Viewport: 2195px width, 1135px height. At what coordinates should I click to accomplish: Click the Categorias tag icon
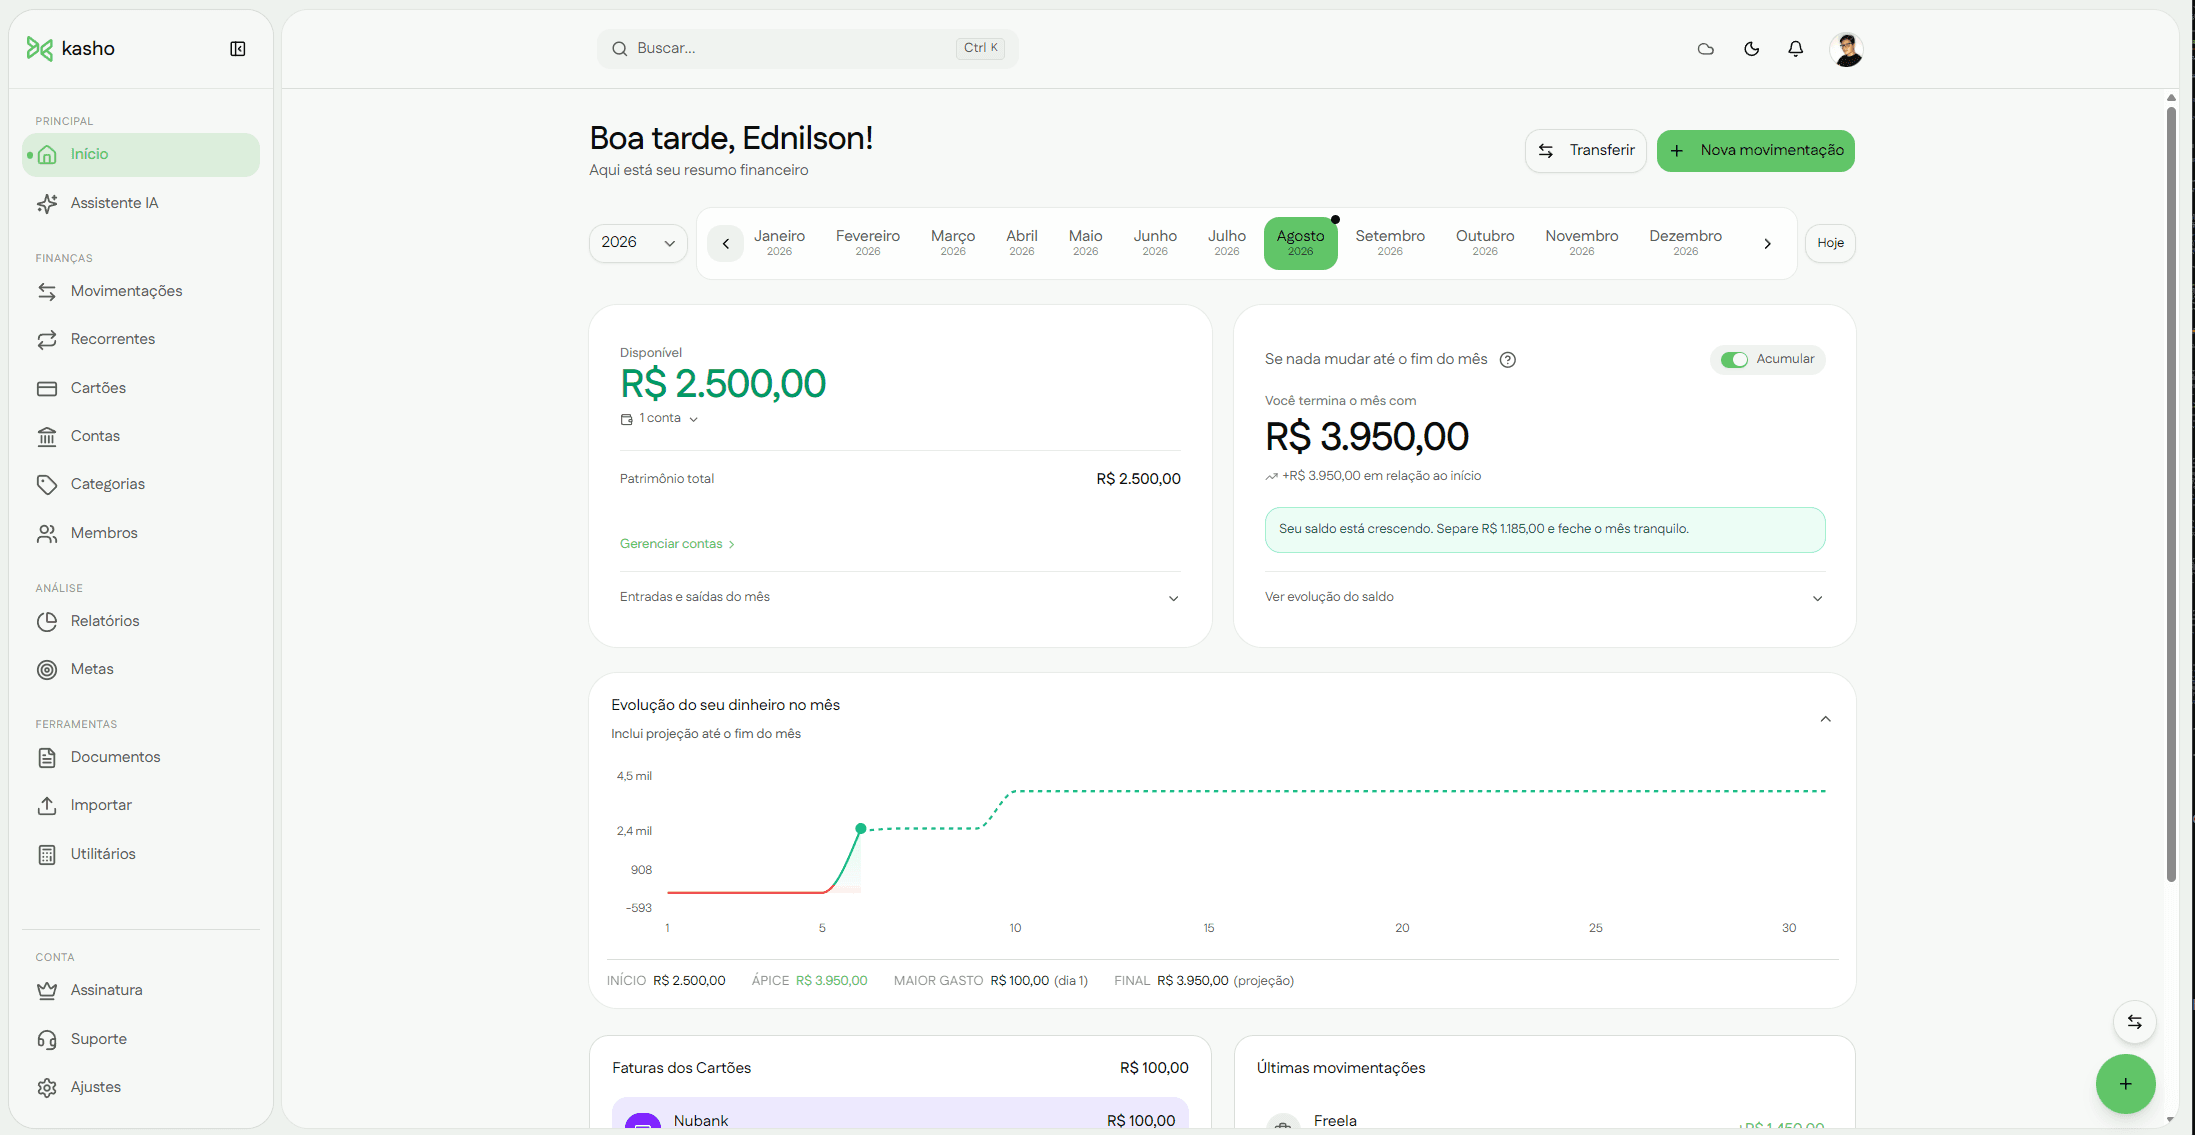(x=47, y=484)
